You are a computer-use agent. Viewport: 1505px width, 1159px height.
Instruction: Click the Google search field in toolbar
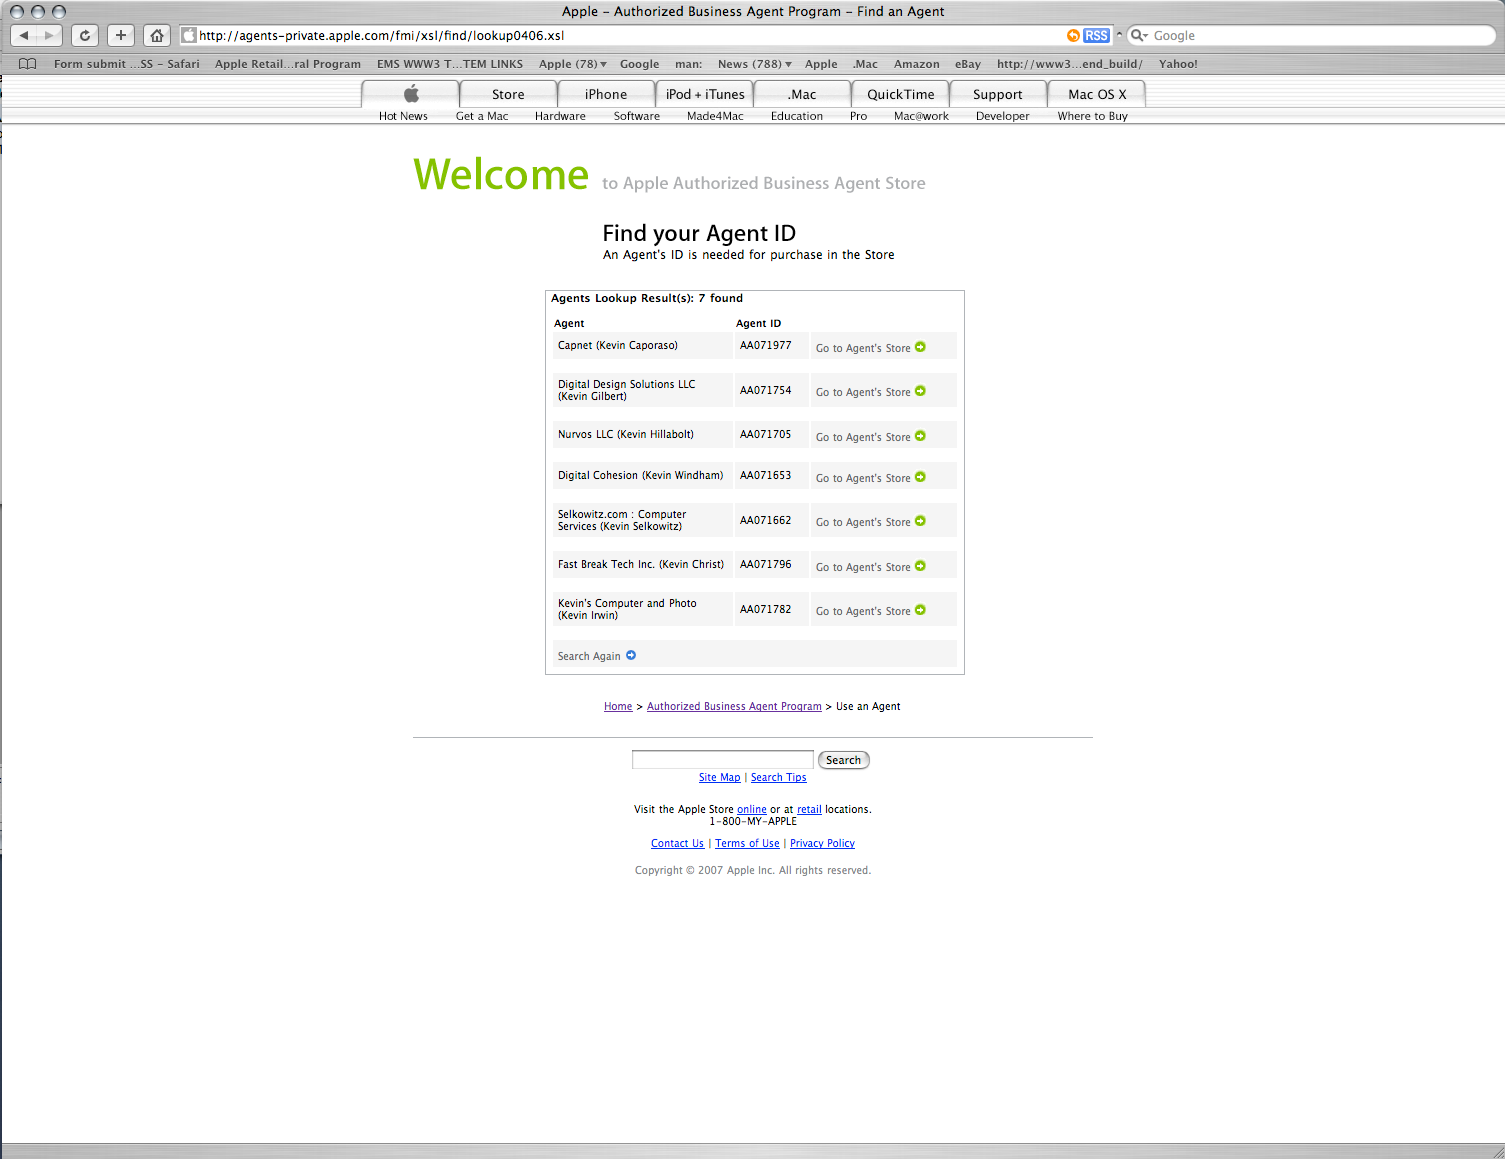click(1311, 35)
